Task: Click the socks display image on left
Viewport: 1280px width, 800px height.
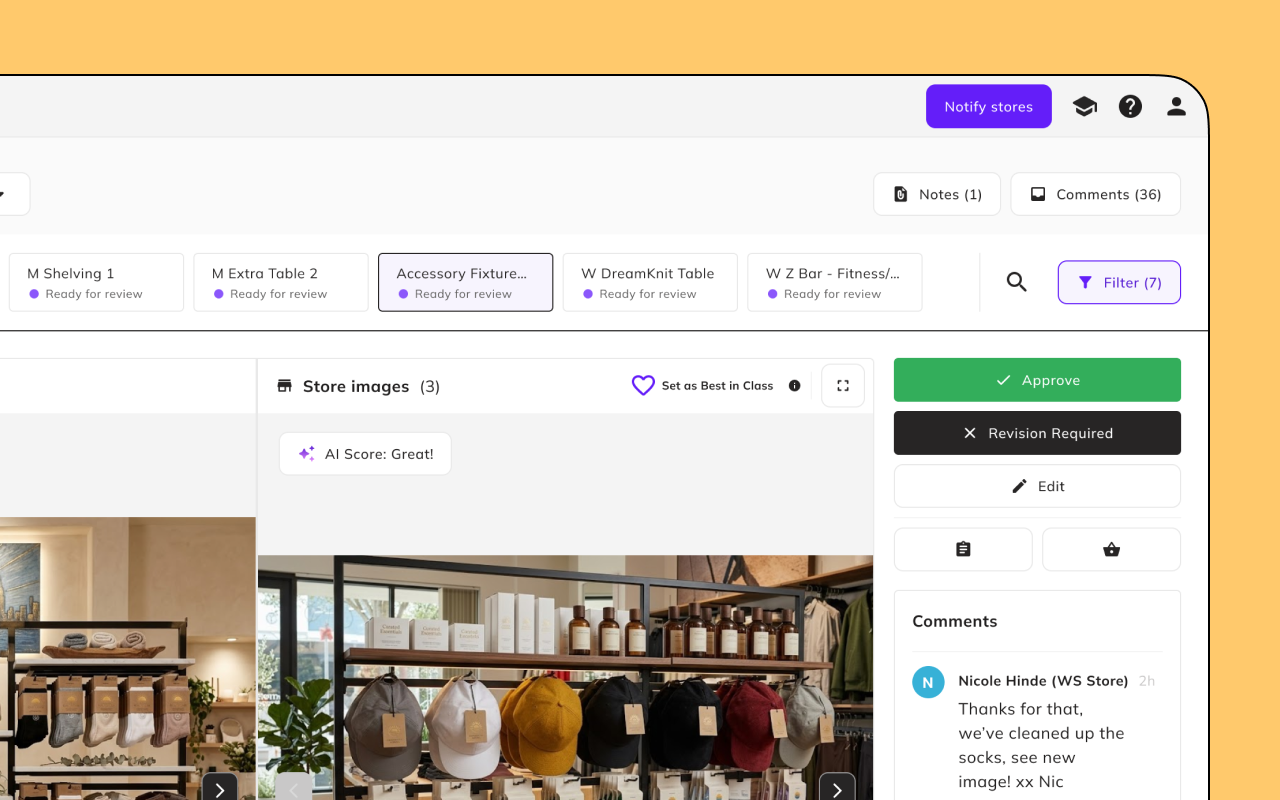Action: (127, 658)
